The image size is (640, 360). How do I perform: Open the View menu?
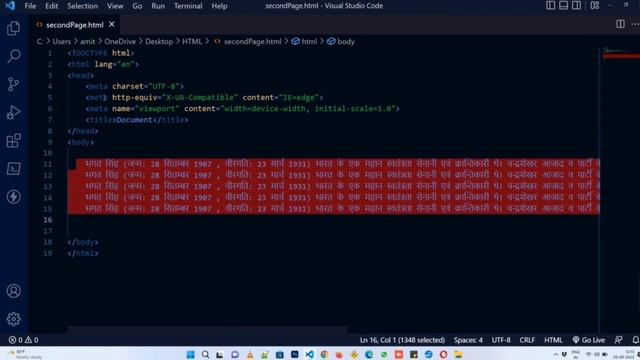(x=115, y=6)
